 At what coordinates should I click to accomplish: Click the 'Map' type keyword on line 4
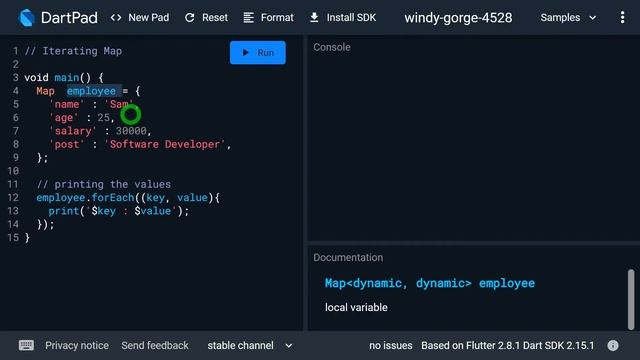coord(45,91)
